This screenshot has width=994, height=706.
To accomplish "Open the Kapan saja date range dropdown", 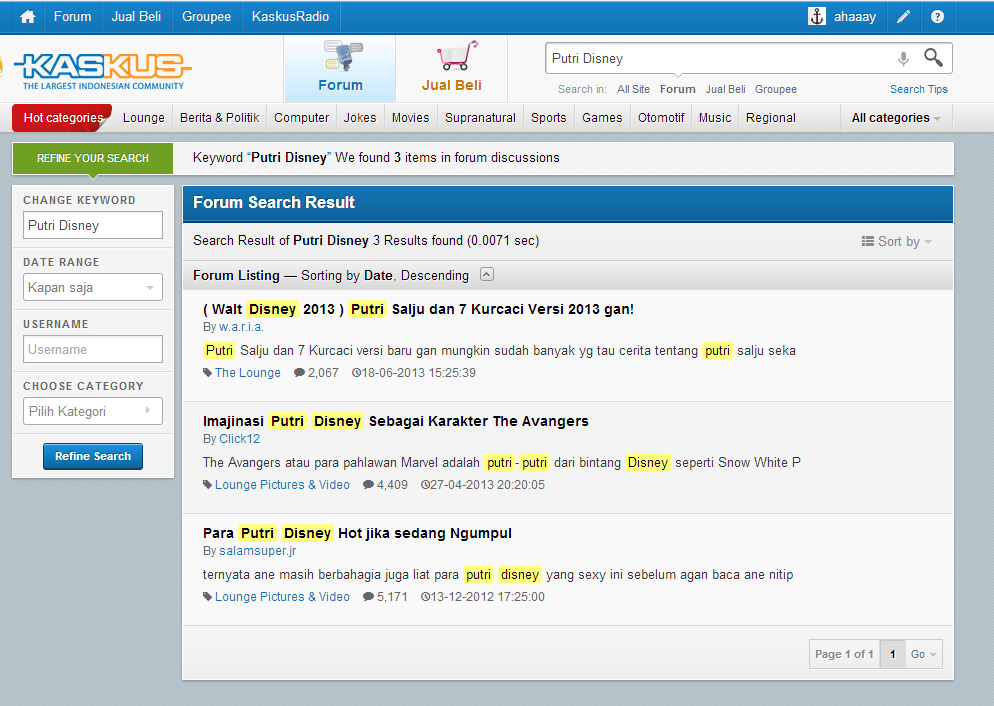I will [93, 287].
